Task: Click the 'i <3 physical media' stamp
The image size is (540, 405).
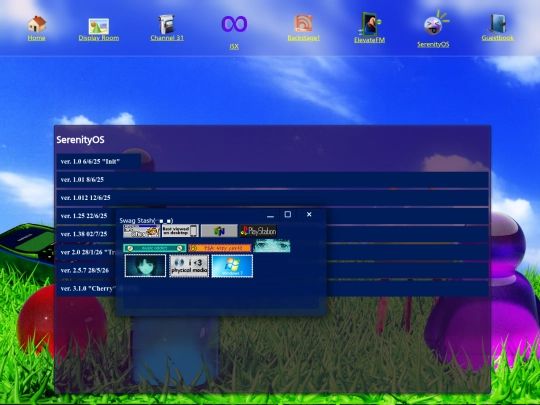Action: [189, 266]
